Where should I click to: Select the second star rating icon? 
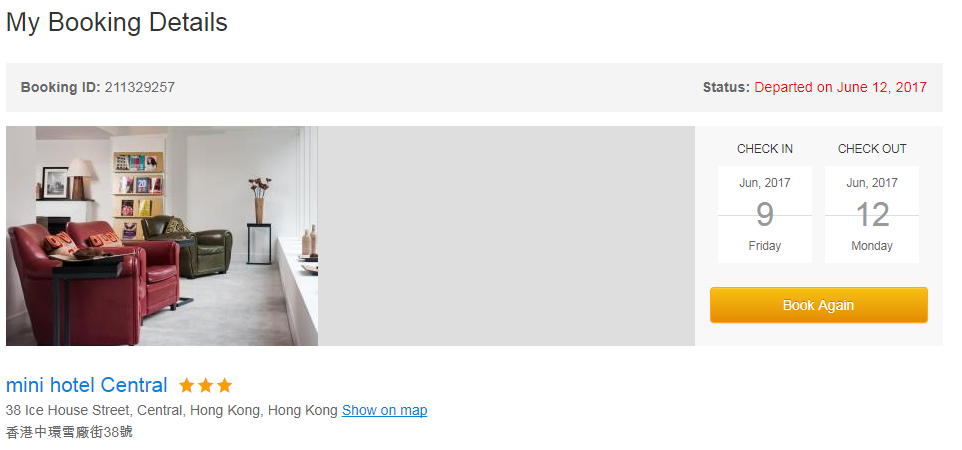click(206, 386)
